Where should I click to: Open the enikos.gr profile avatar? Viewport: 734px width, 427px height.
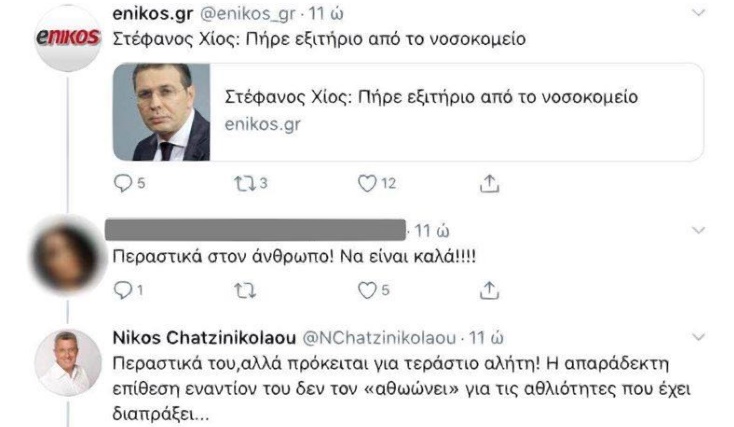68,36
